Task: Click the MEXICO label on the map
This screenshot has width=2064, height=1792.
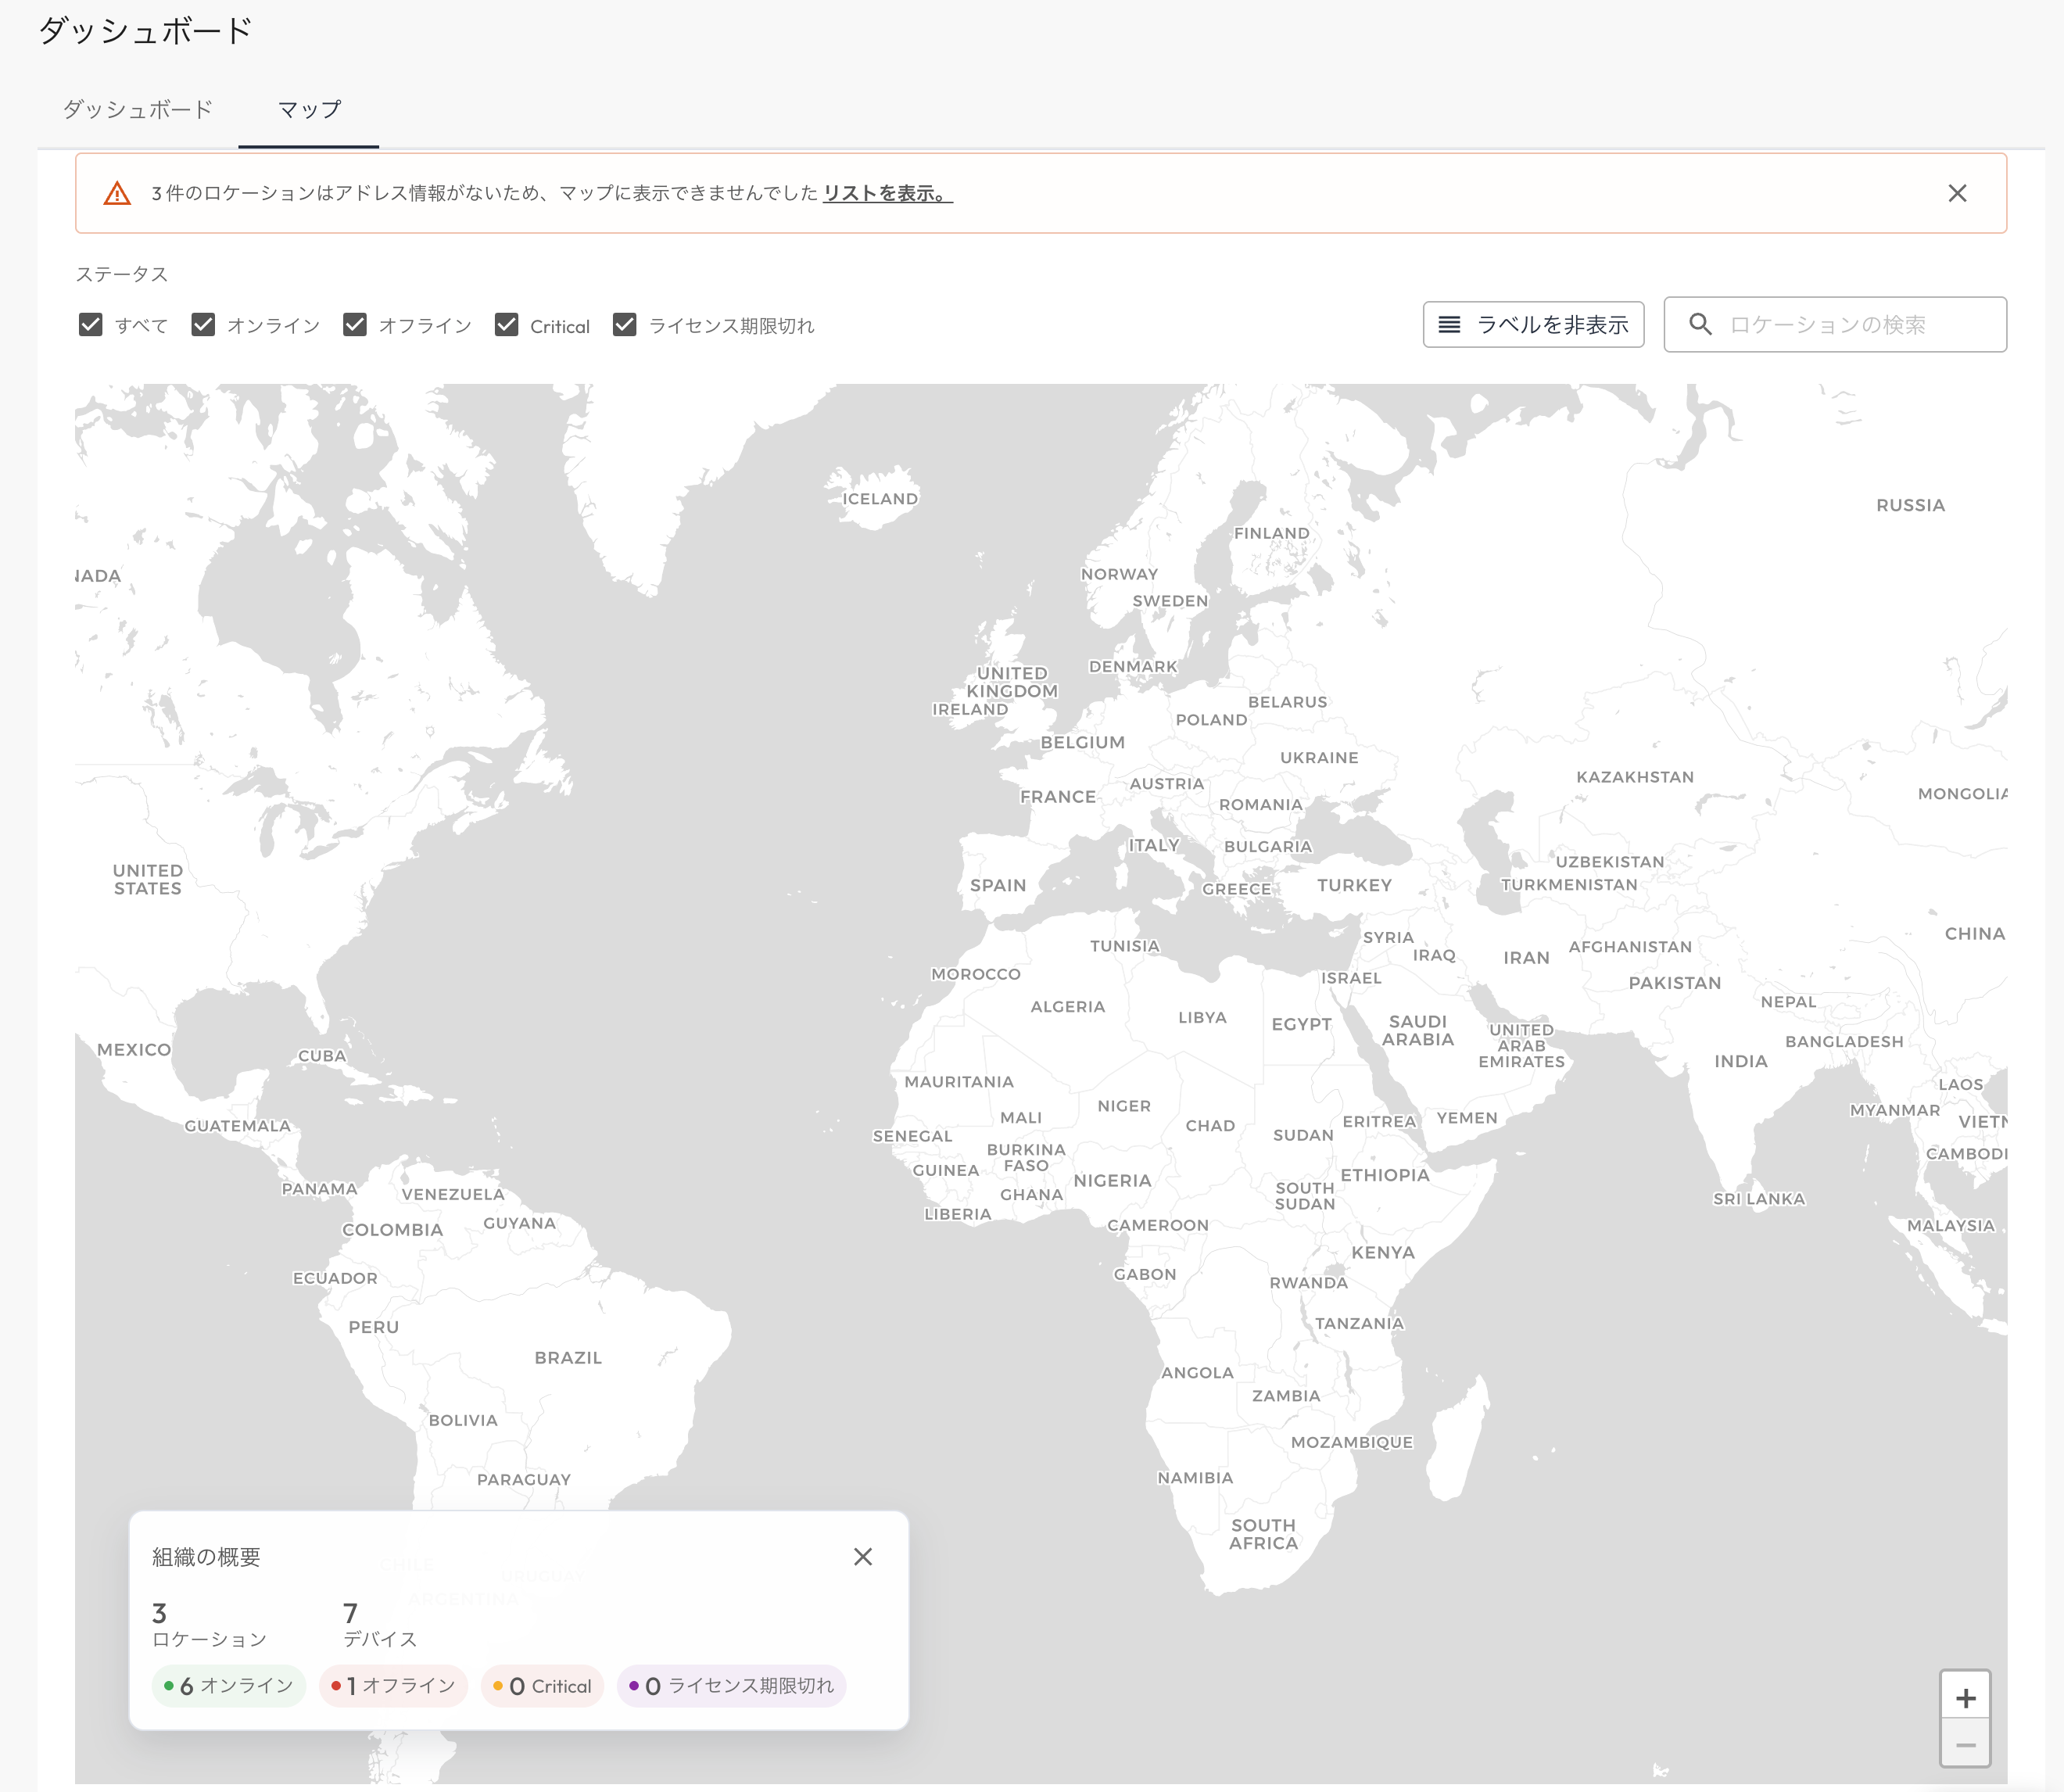Action: (x=134, y=1050)
